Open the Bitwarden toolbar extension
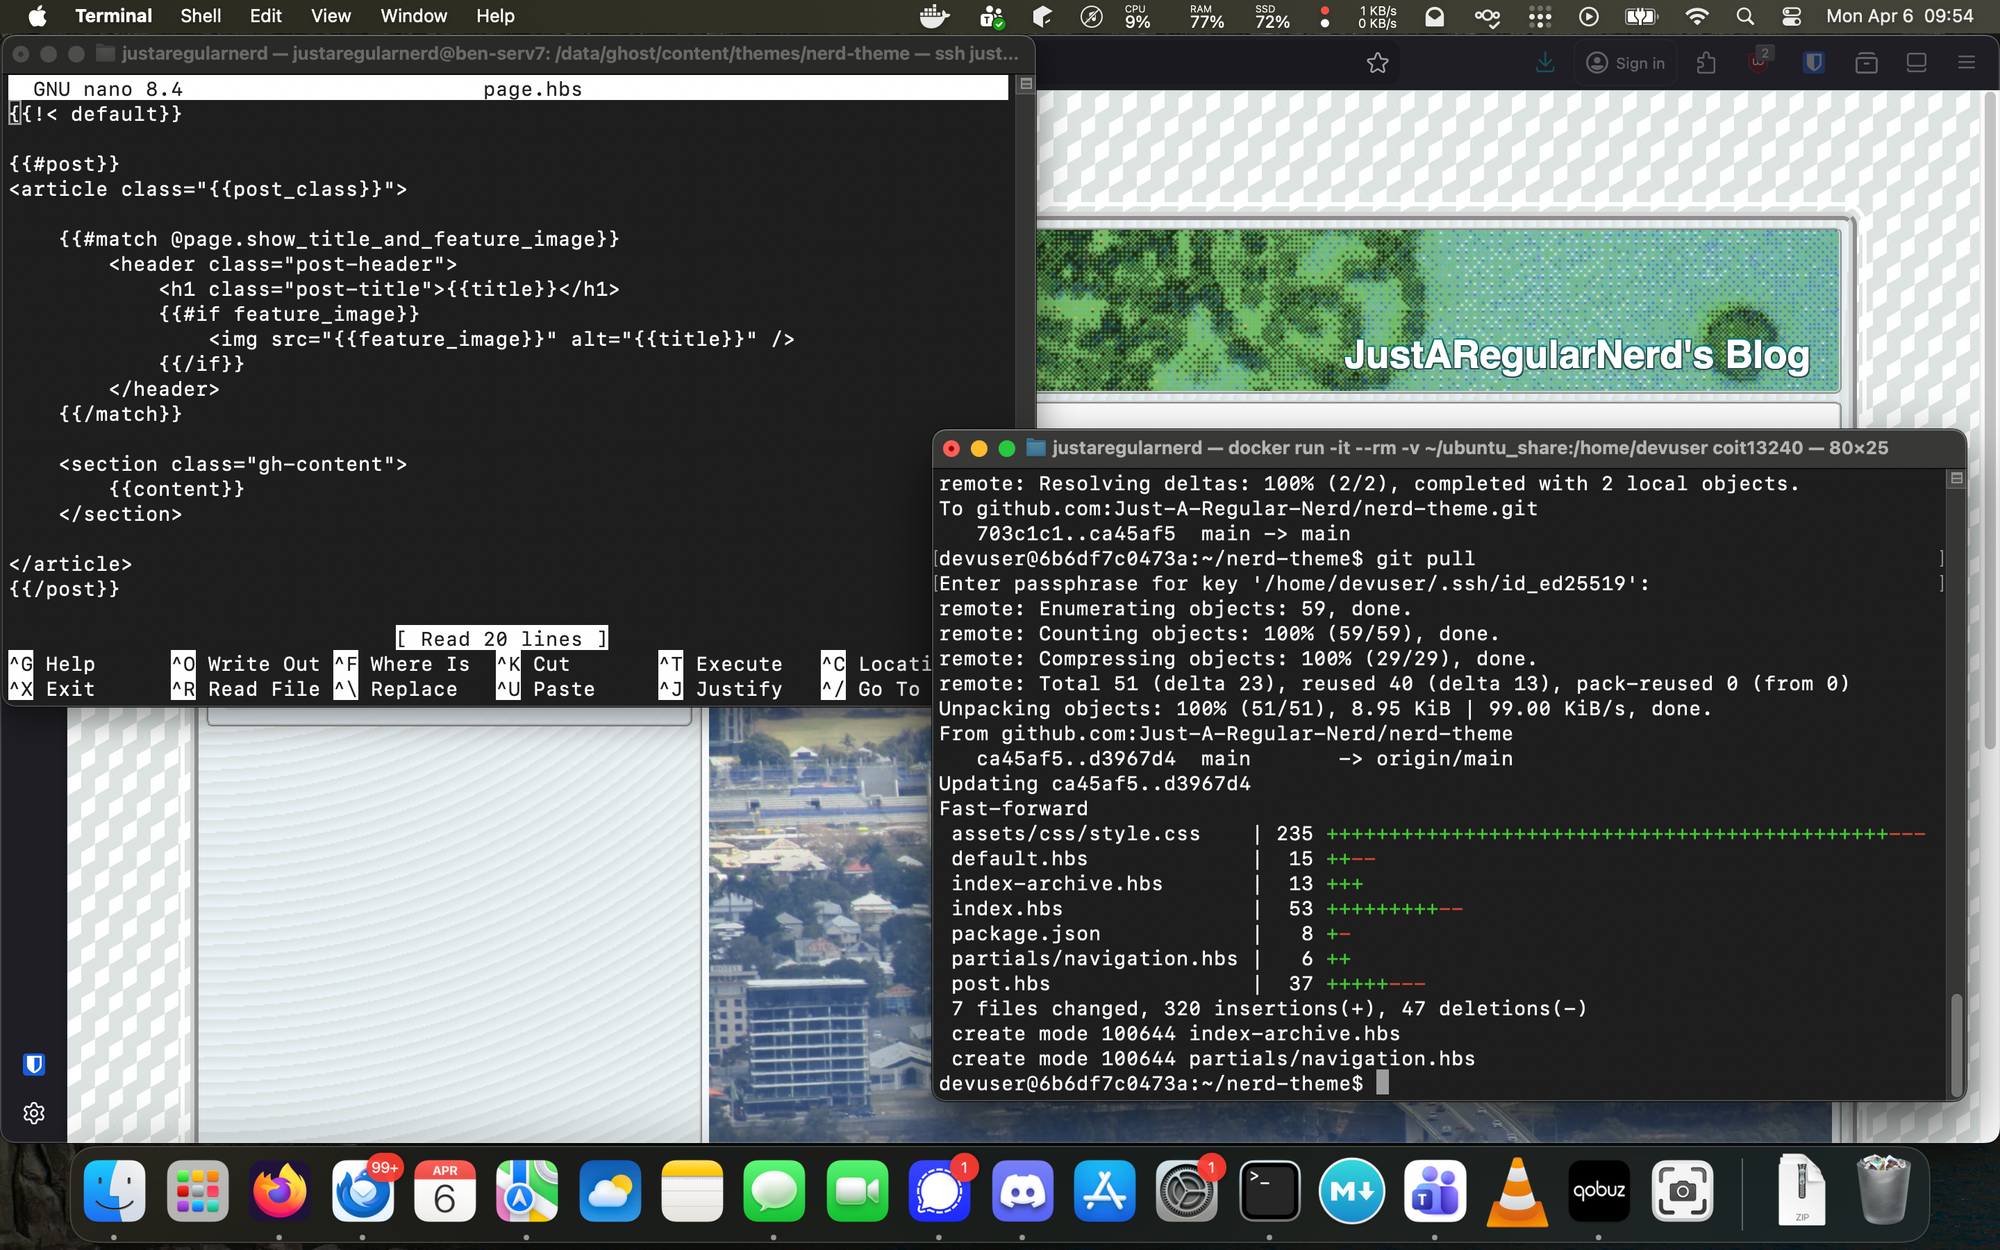This screenshot has height=1250, width=2000. pos(1813,63)
